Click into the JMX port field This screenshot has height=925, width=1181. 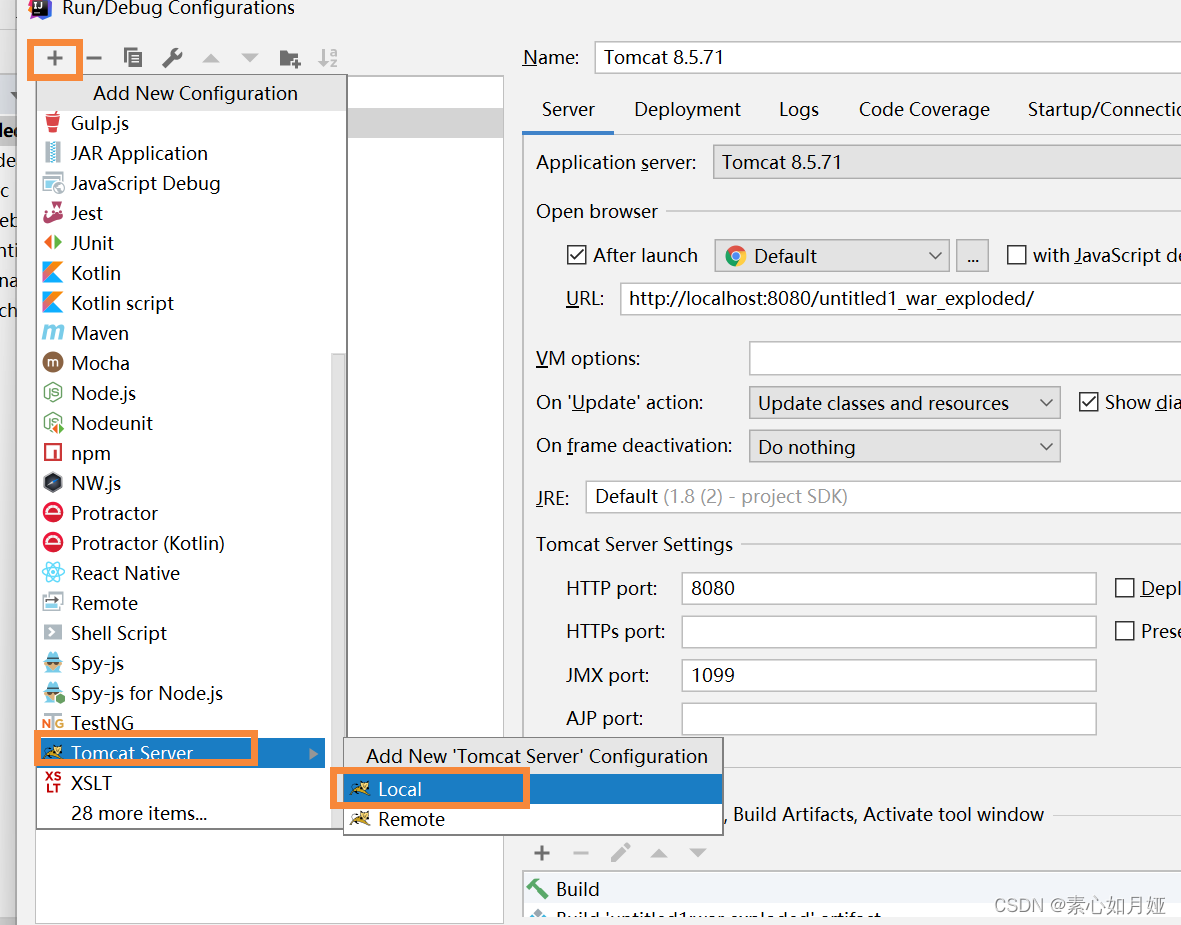coord(889,676)
